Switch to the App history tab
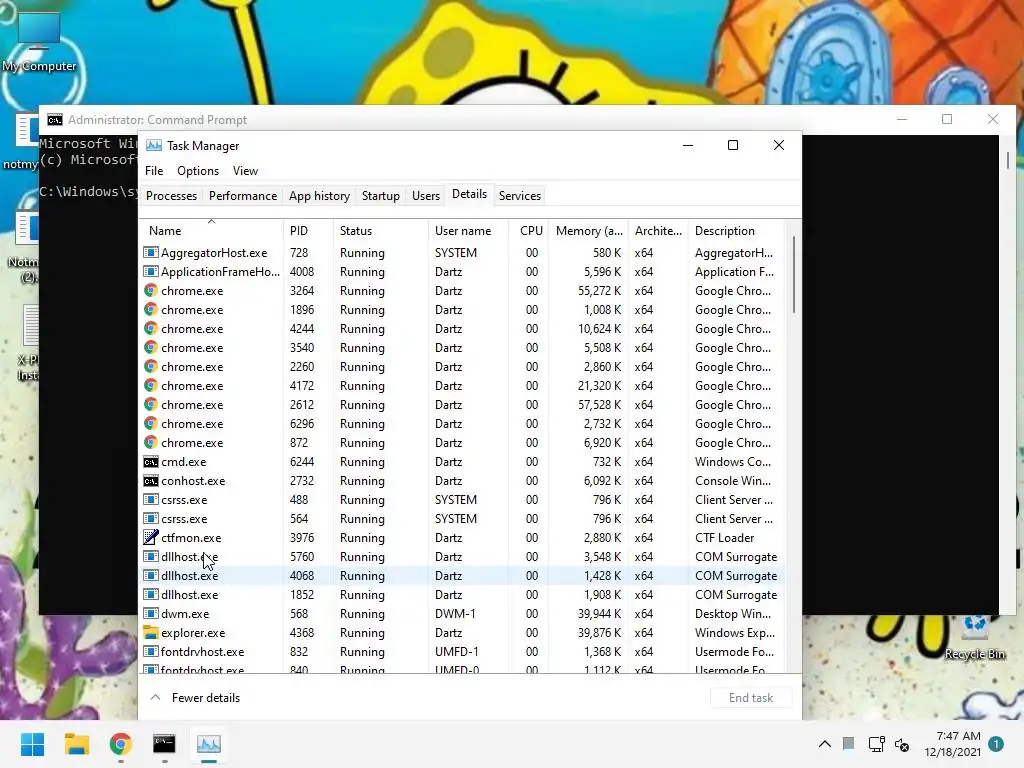The width and height of the screenshot is (1024, 768). point(319,195)
